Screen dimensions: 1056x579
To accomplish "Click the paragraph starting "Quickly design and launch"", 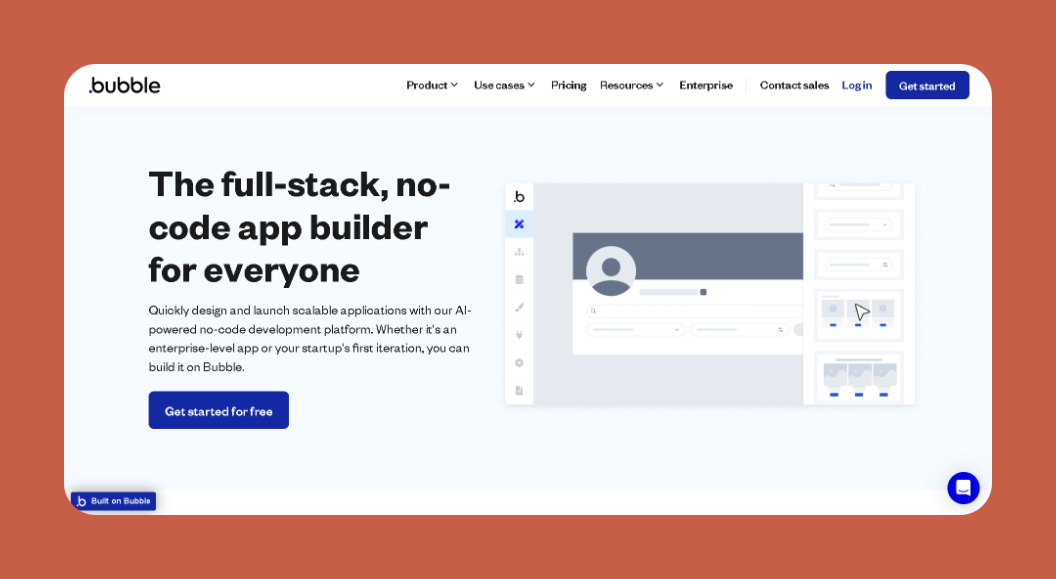I will point(310,339).
